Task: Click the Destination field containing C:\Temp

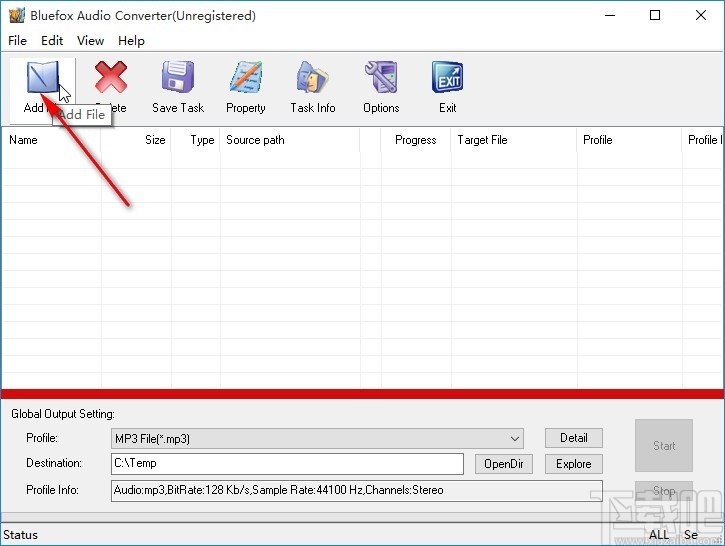Action: click(287, 464)
